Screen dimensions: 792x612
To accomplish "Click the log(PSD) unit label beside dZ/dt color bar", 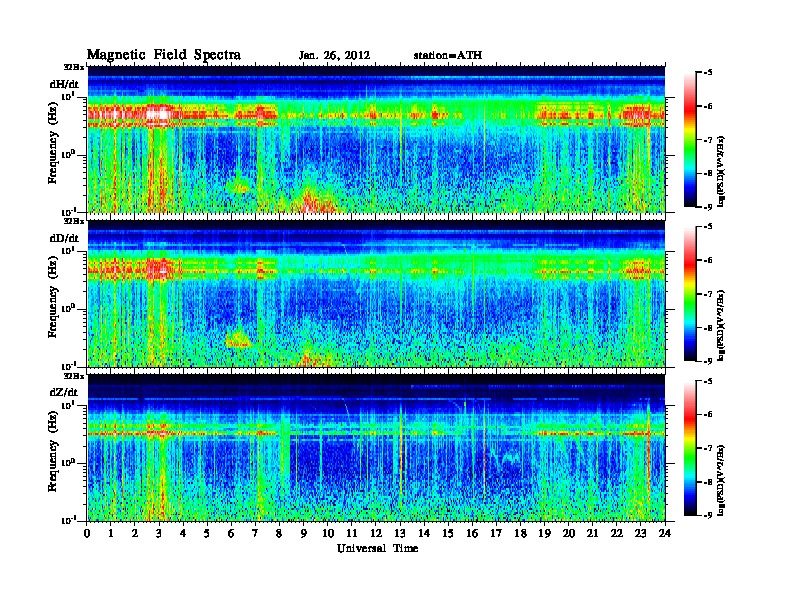I will [722, 480].
